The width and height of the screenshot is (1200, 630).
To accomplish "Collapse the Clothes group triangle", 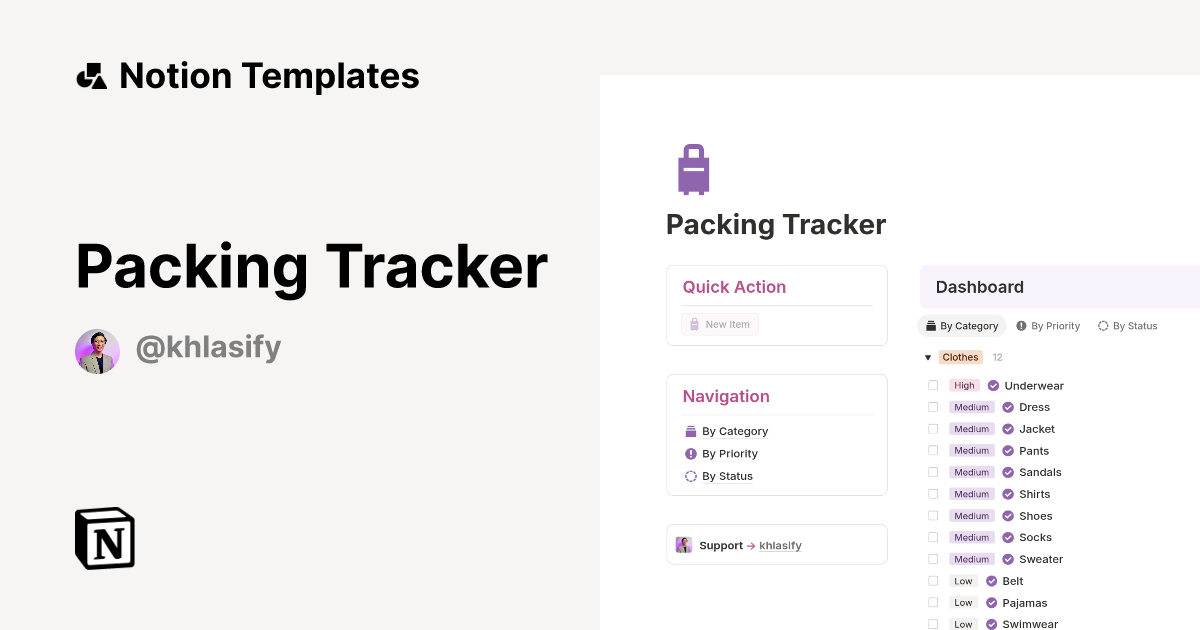I will pos(928,357).
